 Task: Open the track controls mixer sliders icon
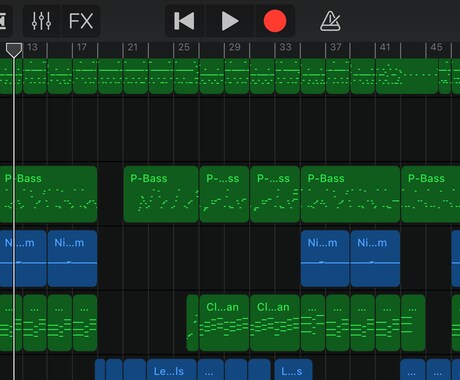[x=41, y=21]
